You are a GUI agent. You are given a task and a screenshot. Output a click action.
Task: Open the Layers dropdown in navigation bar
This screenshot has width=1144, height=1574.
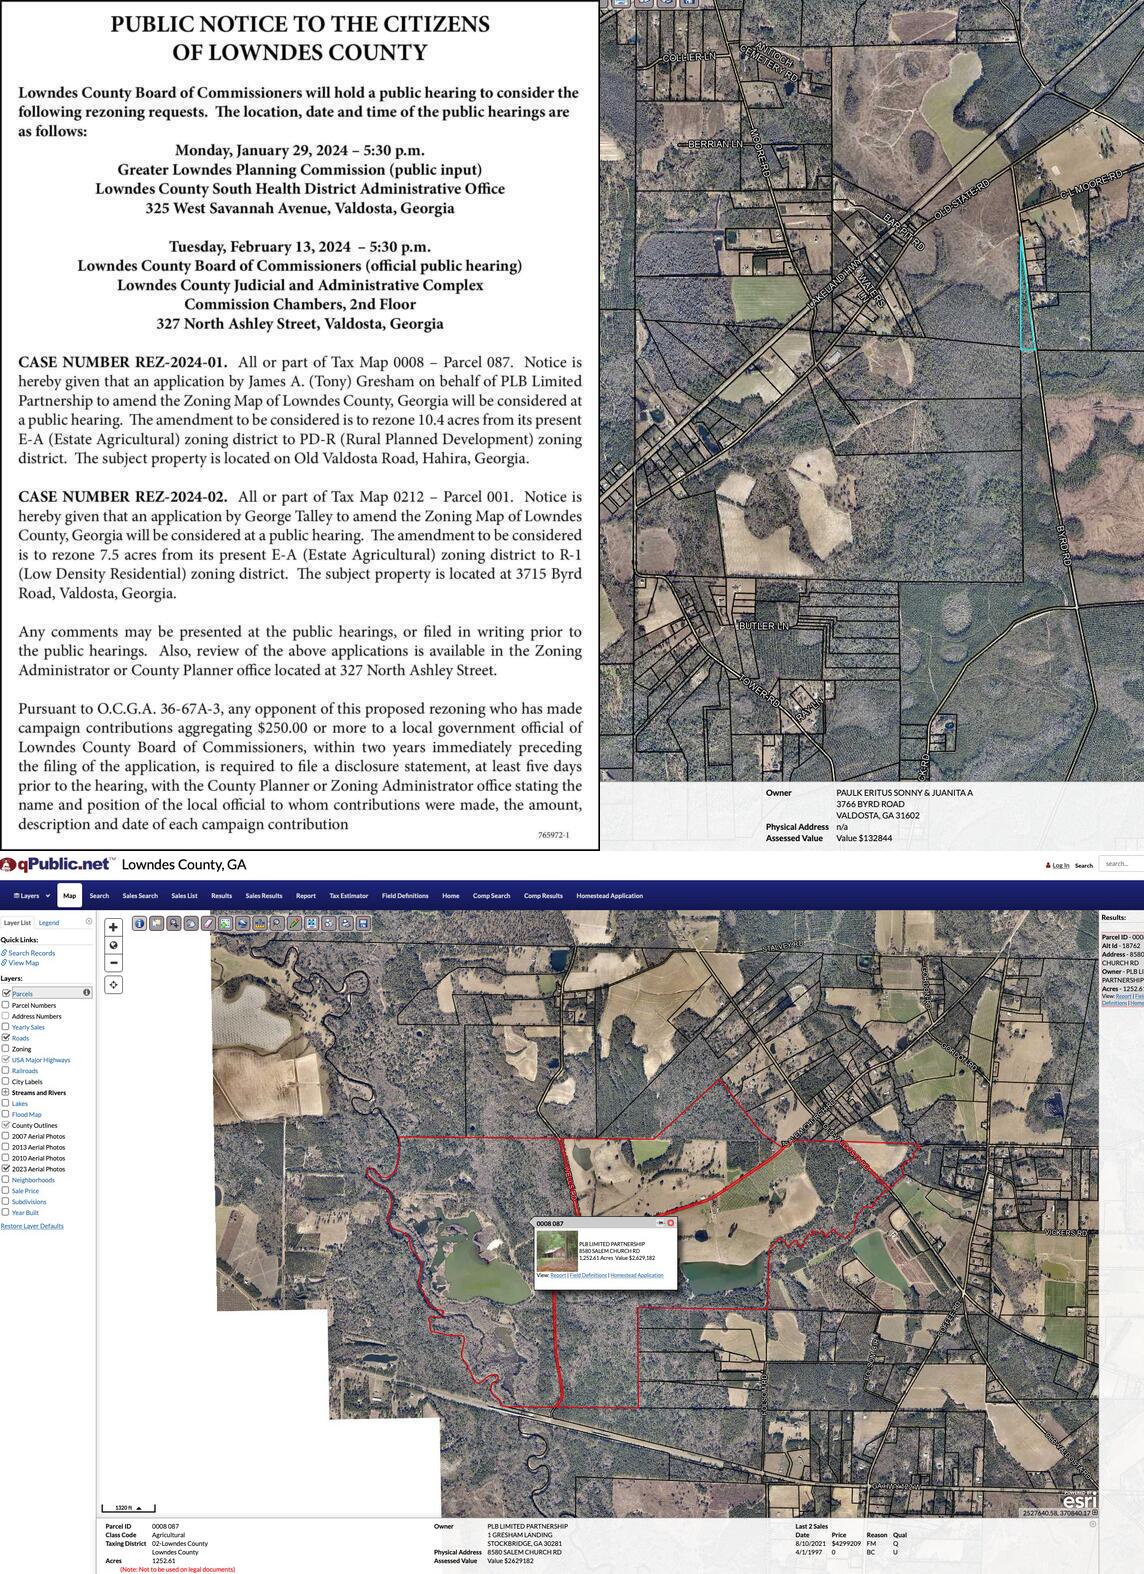30,896
